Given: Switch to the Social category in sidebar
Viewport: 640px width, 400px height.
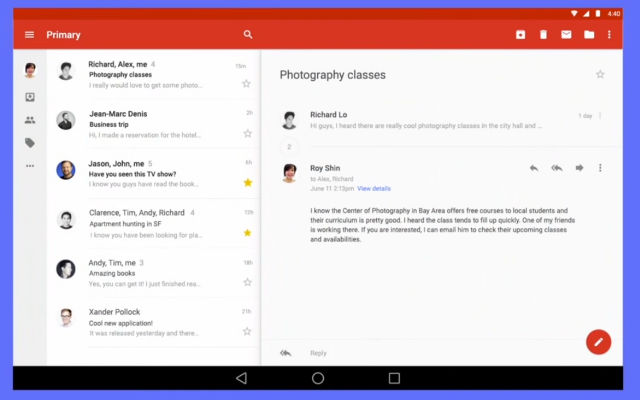Looking at the screenshot, I should [30, 120].
